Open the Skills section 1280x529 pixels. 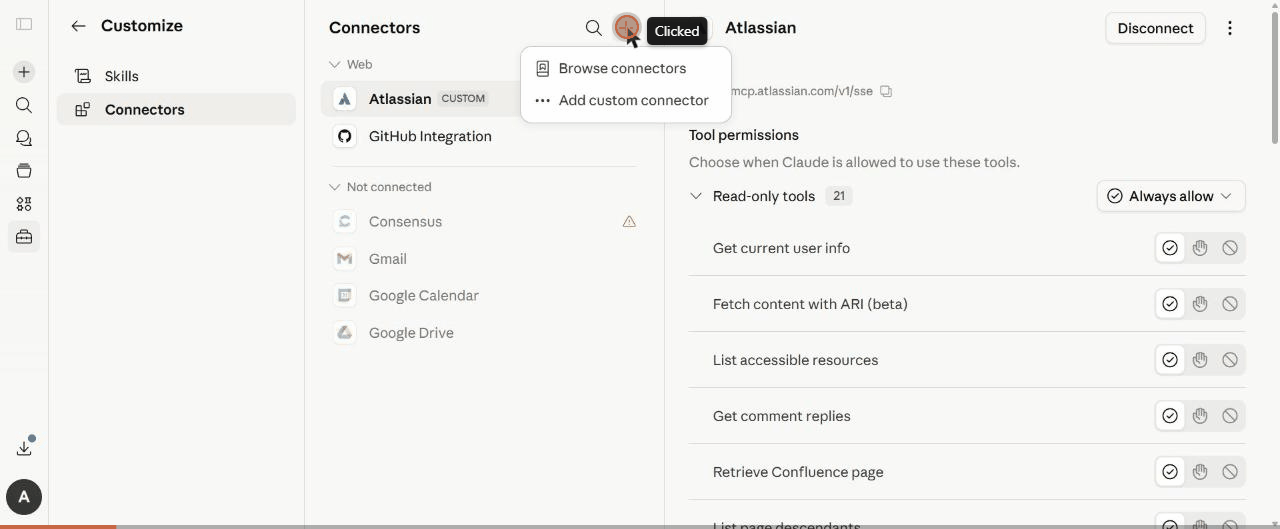[x=176, y=76]
